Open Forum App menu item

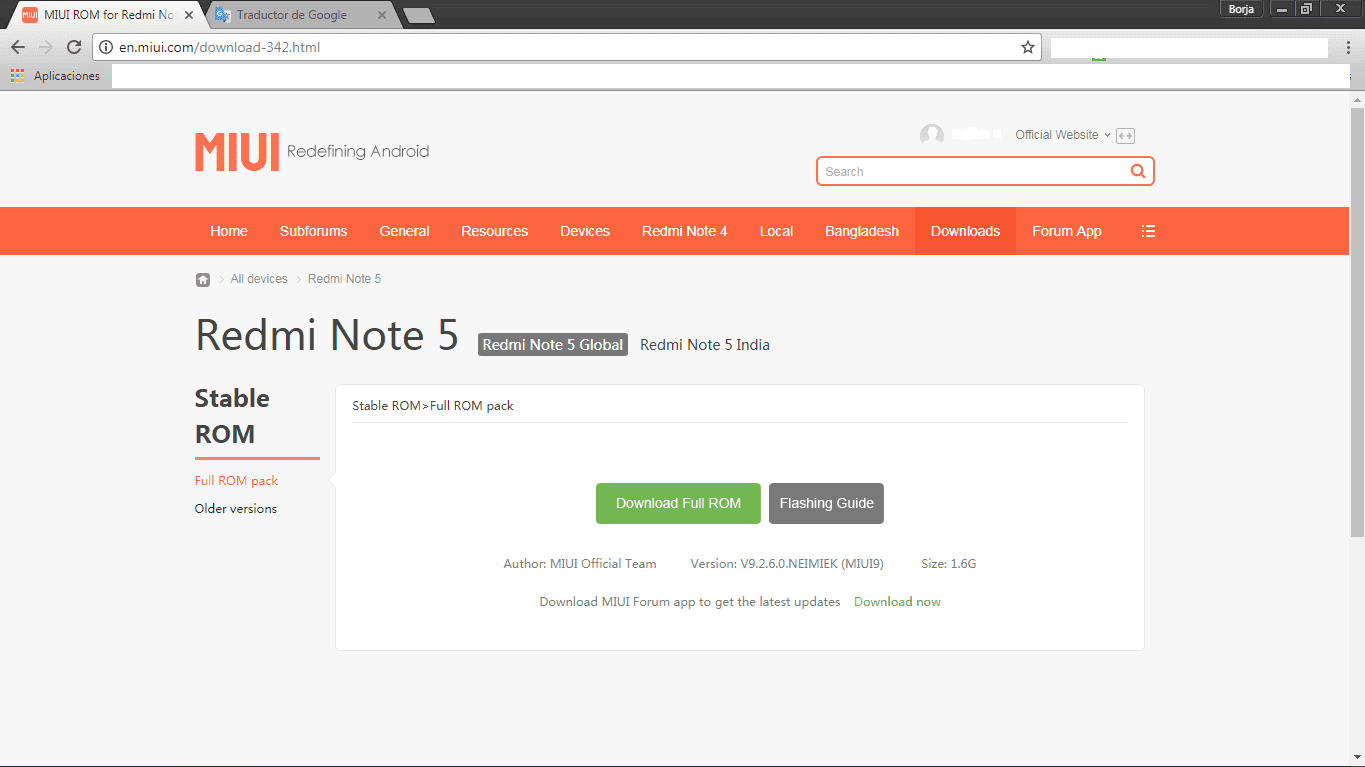[1067, 231]
